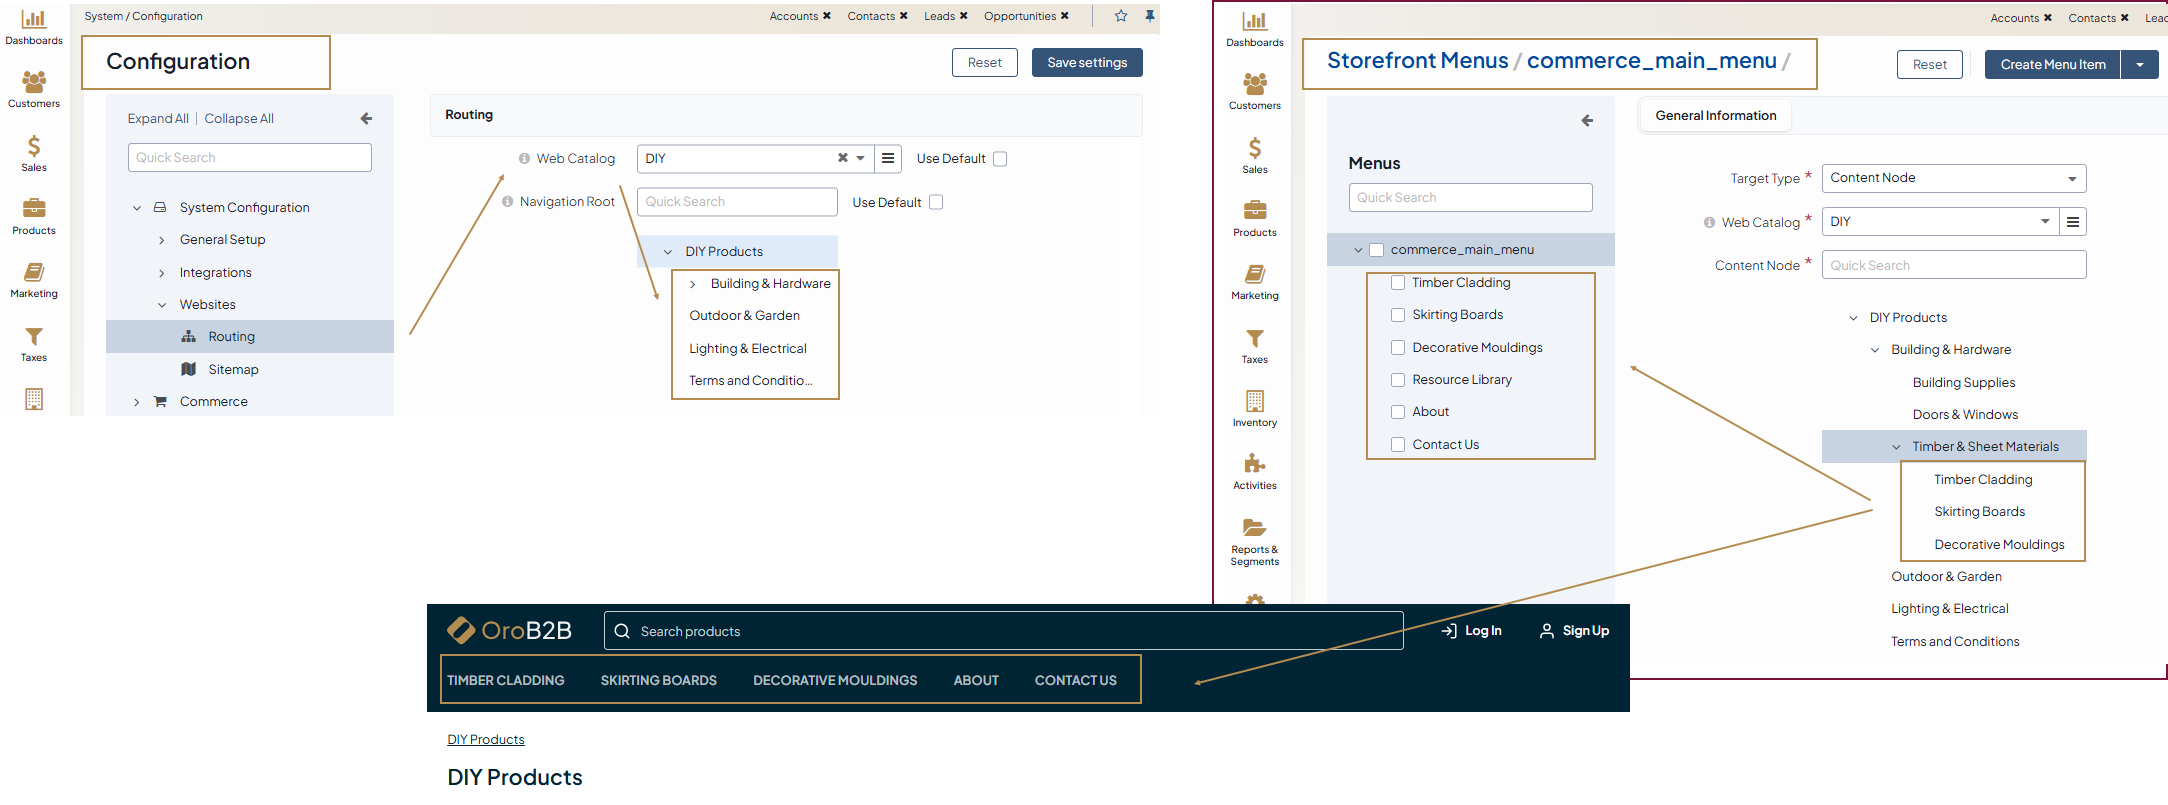This screenshot has height=805, width=2168.
Task: Click Reset in the Configuration window
Action: point(985,63)
